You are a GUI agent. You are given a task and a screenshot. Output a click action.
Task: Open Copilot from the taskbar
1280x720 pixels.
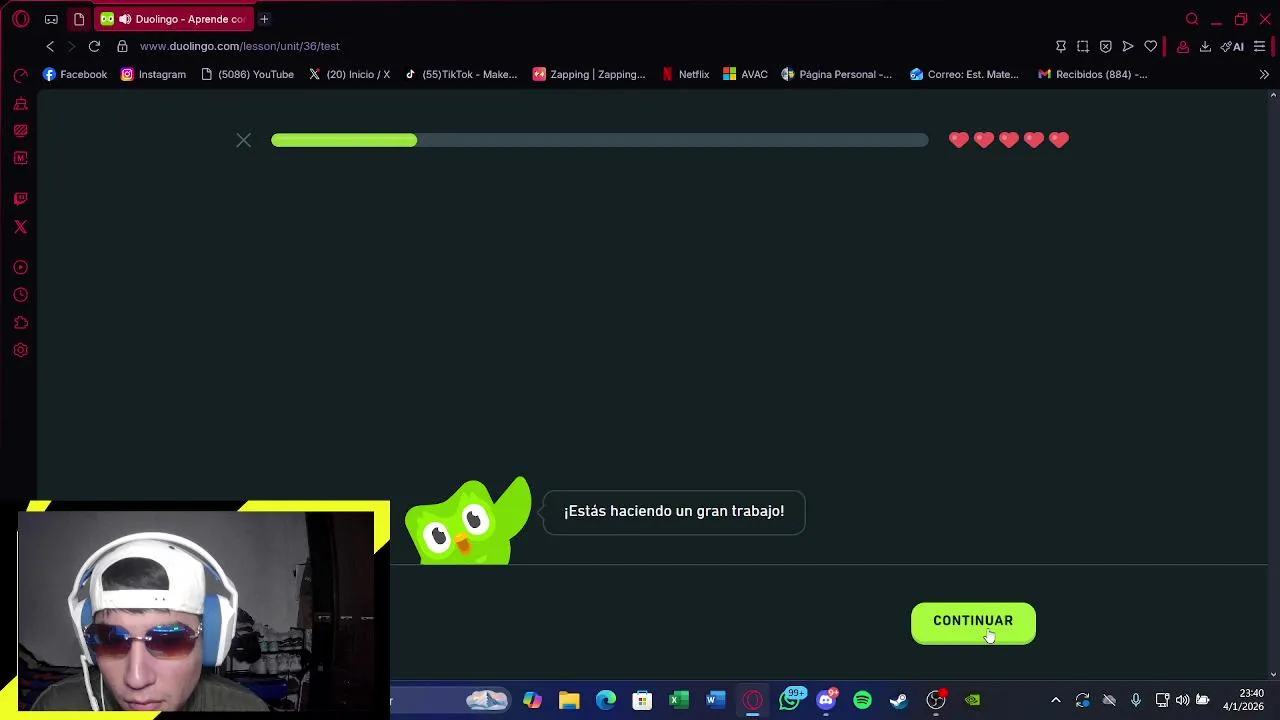coord(532,700)
